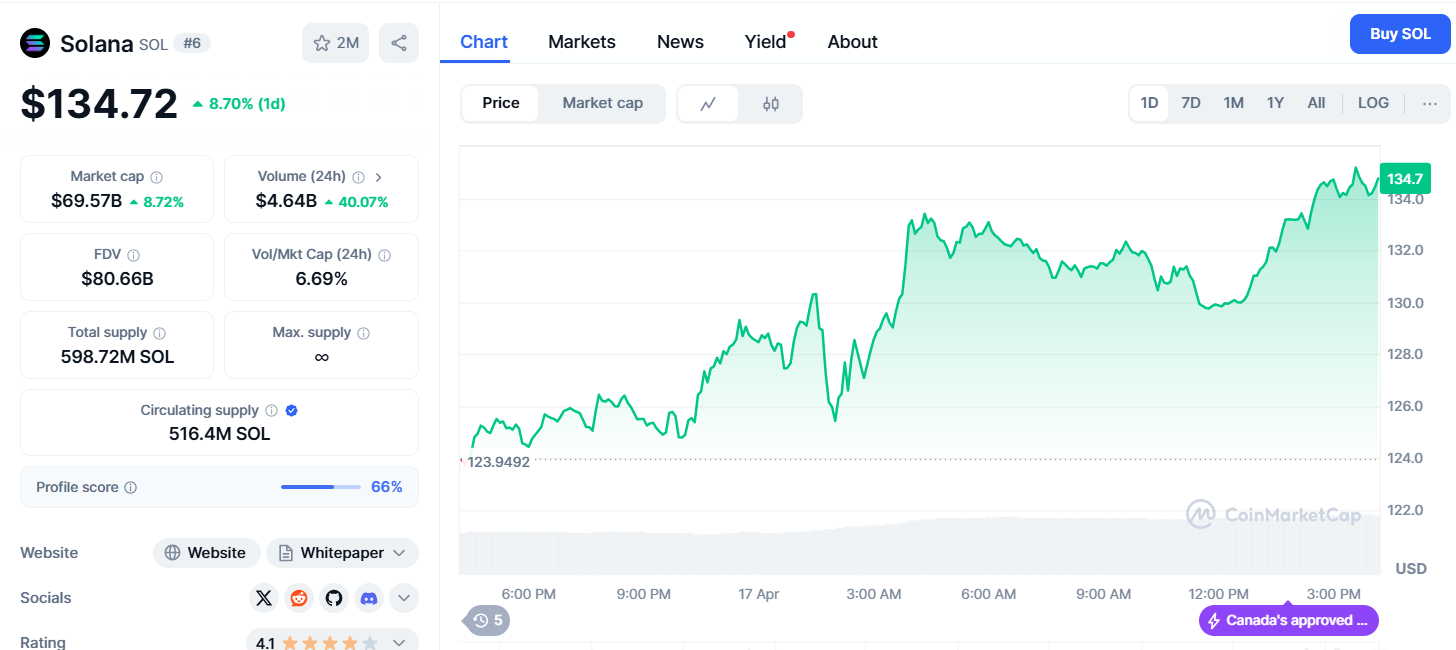
Task: Open the Solana Website link
Action: click(206, 553)
